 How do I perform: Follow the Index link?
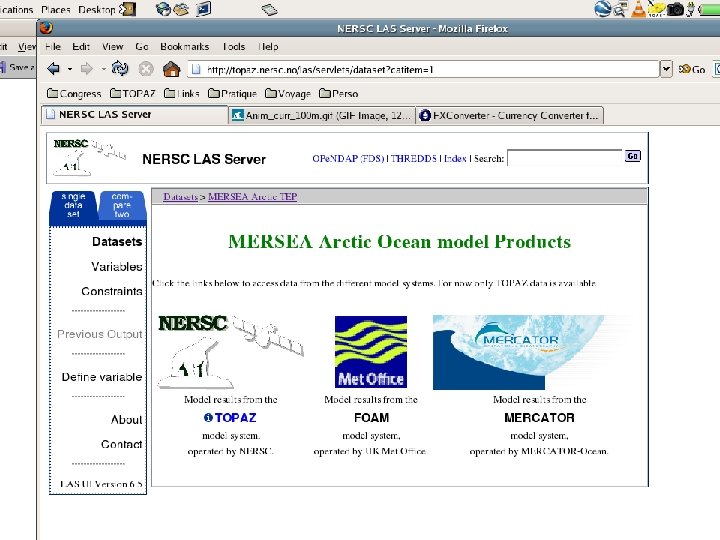pos(455,158)
